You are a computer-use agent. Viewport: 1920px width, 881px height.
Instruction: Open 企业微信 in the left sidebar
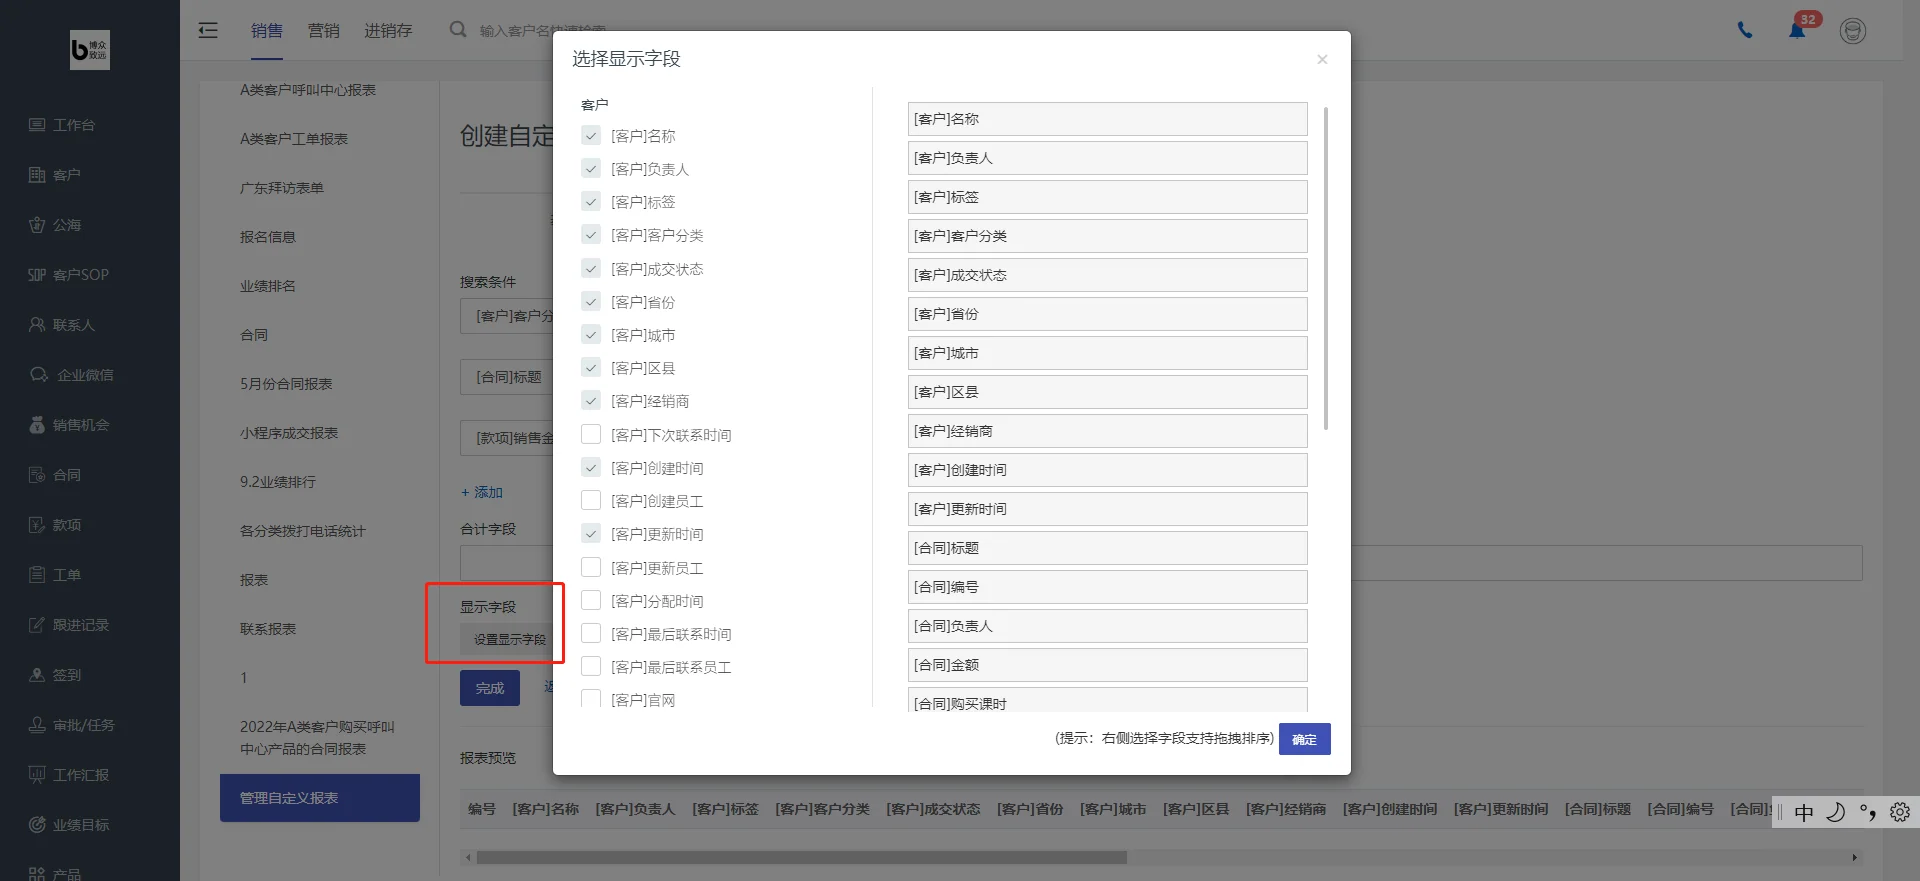coord(71,375)
